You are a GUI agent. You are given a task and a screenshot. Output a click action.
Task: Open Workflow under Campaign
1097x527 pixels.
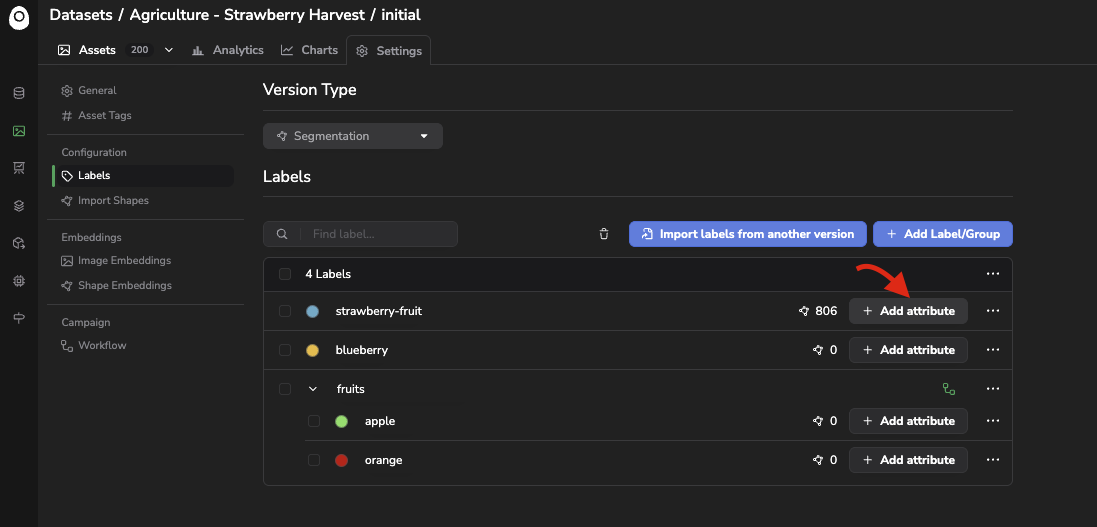pos(94,345)
